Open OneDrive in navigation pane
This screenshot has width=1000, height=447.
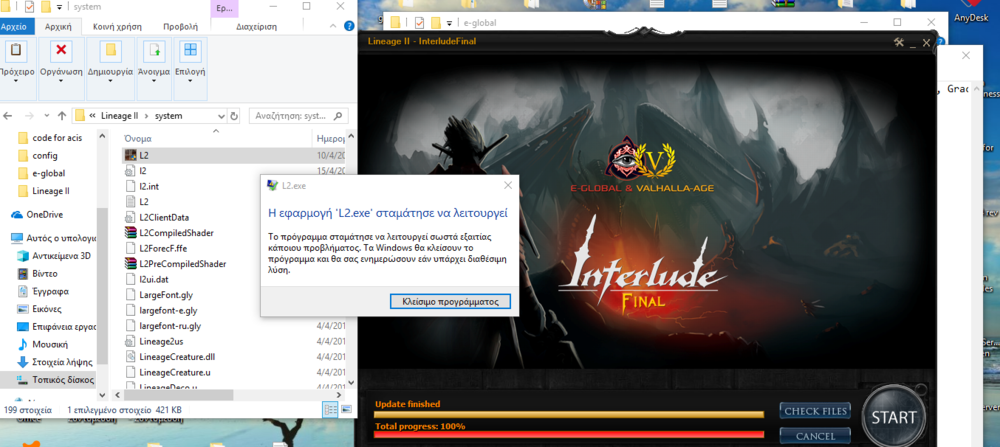tap(45, 215)
